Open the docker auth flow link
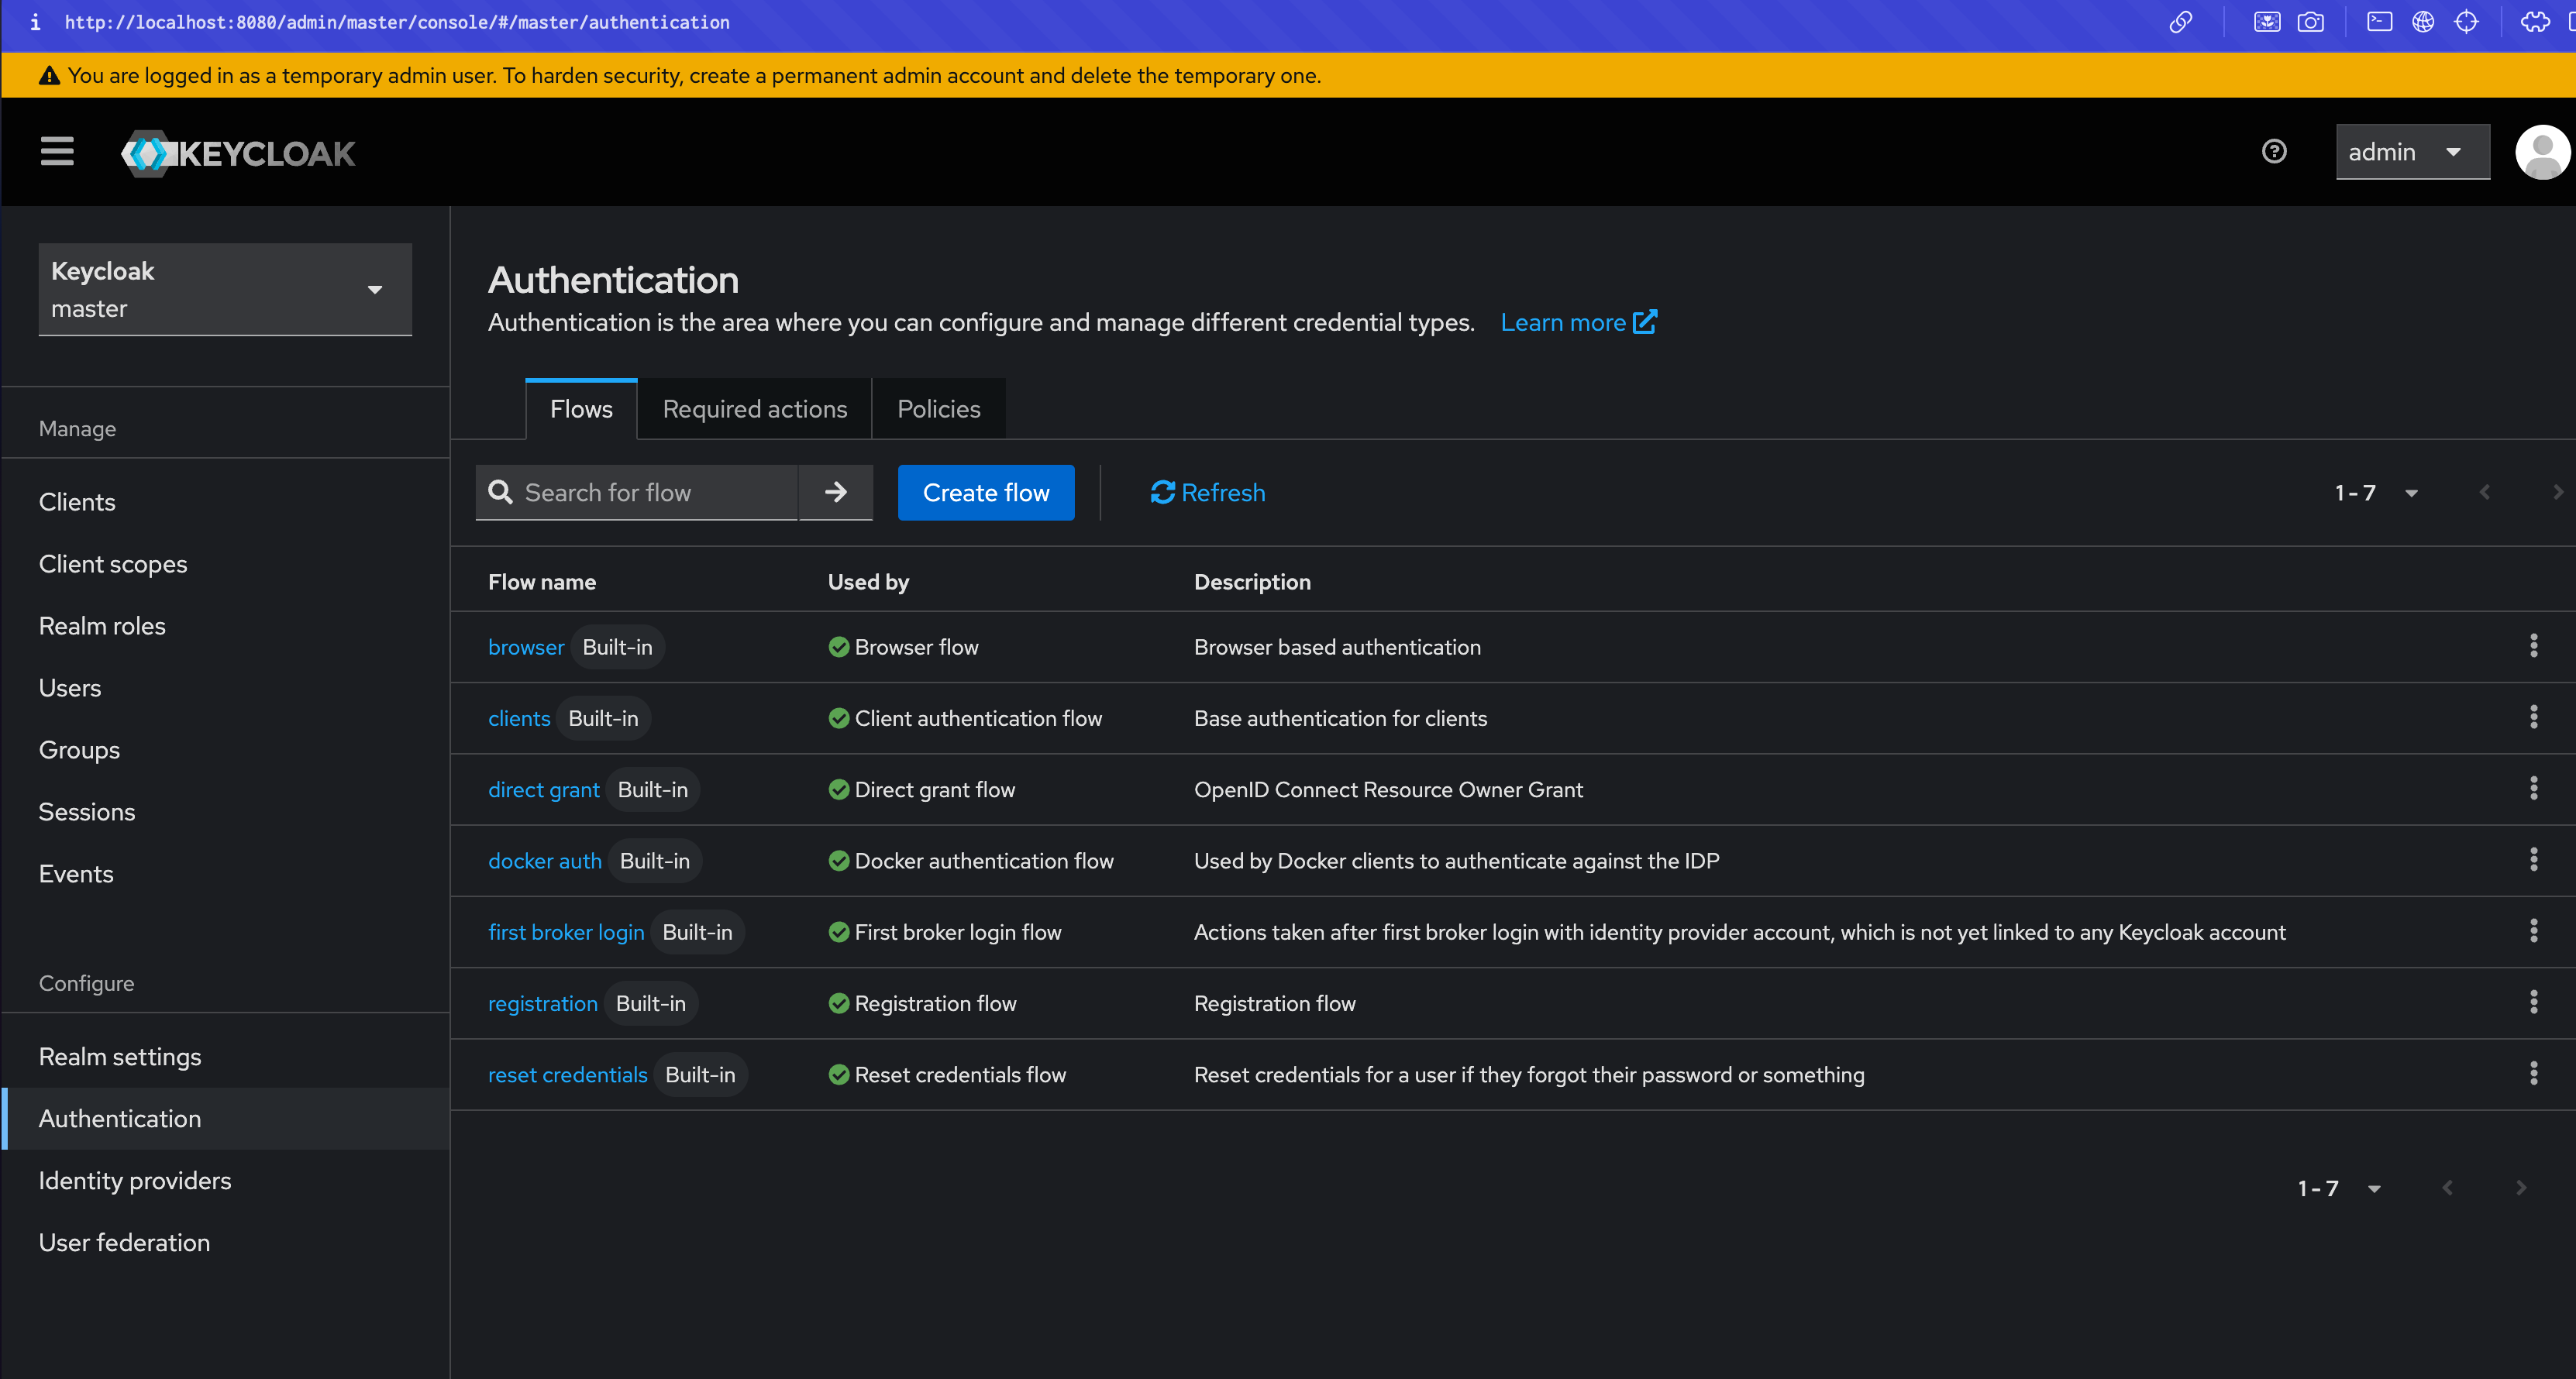 545,861
